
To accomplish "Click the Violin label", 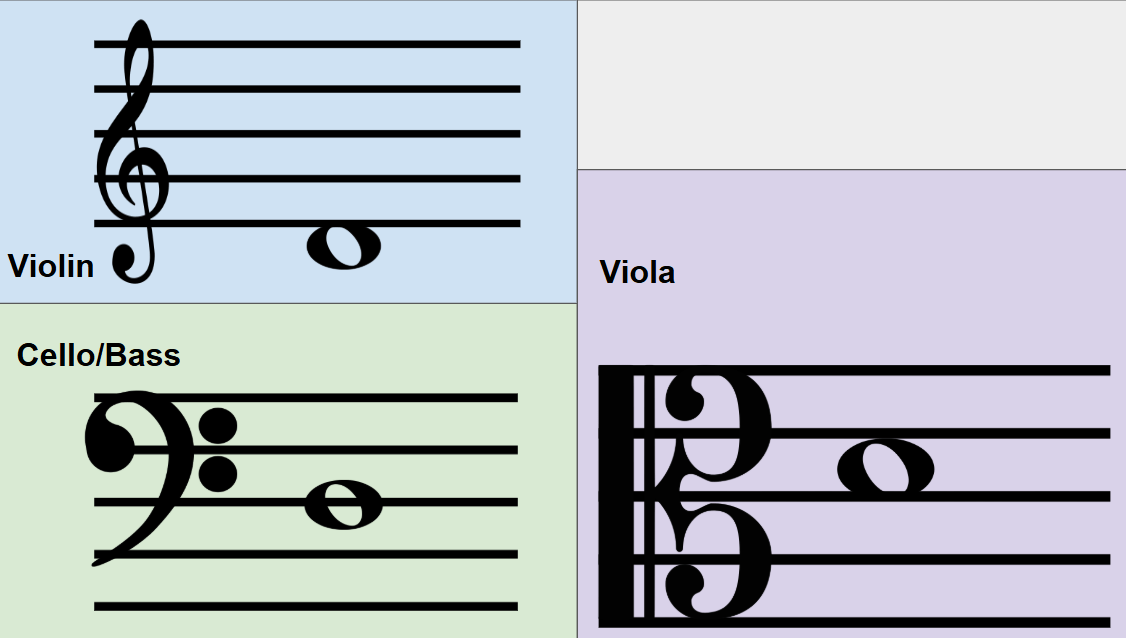I will tap(51, 267).
